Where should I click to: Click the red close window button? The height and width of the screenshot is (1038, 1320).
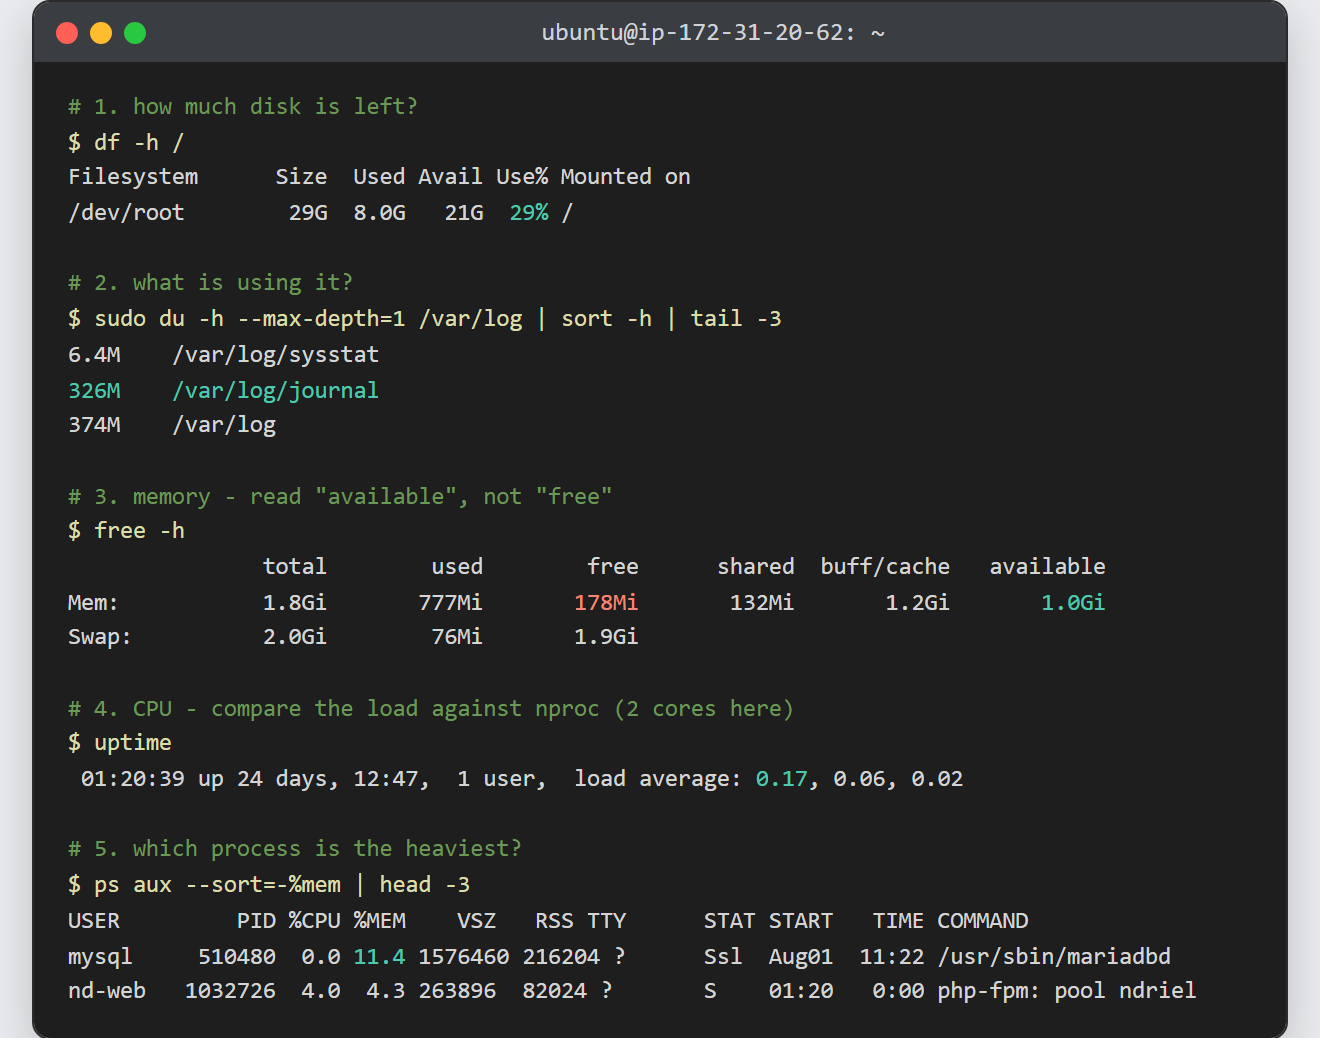pos(67,33)
